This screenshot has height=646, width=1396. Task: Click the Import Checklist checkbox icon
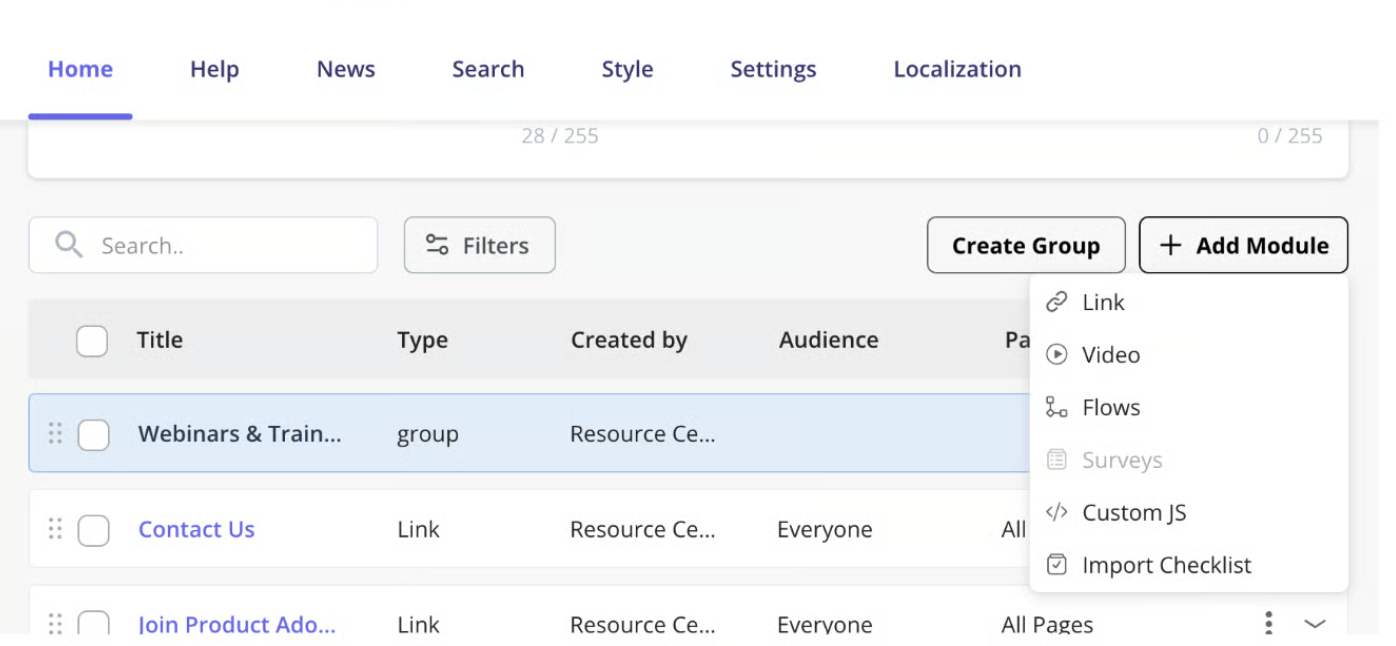[1056, 565]
